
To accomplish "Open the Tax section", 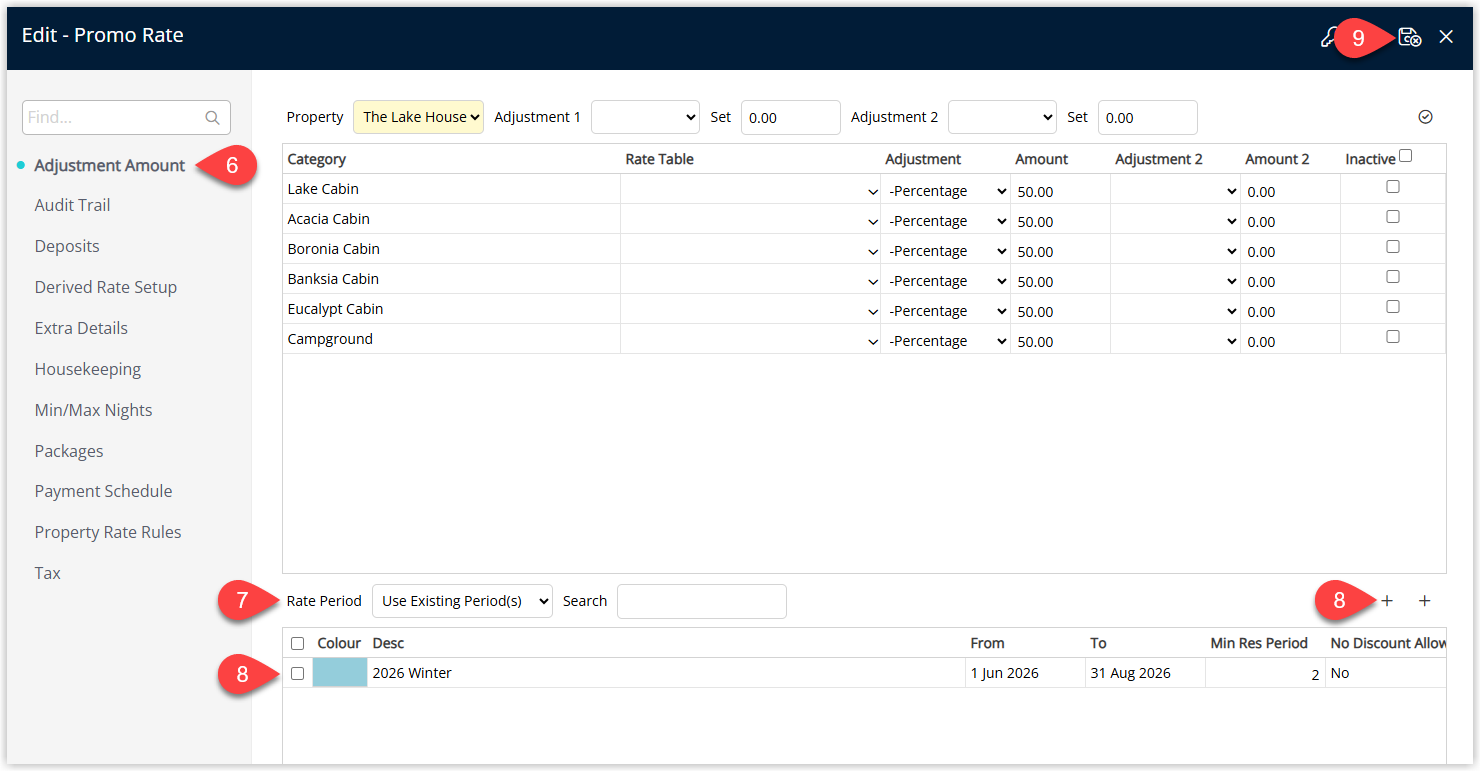I will tap(48, 573).
